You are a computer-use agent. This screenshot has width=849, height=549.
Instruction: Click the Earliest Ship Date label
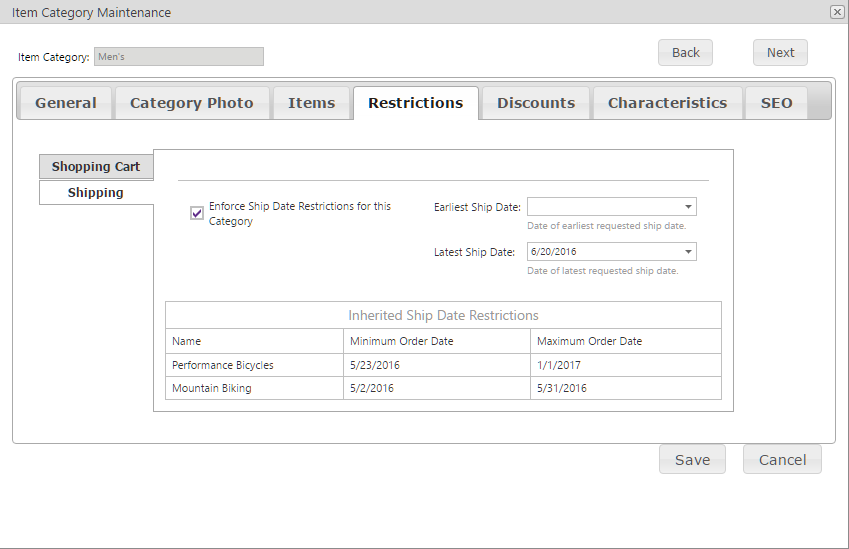click(477, 207)
